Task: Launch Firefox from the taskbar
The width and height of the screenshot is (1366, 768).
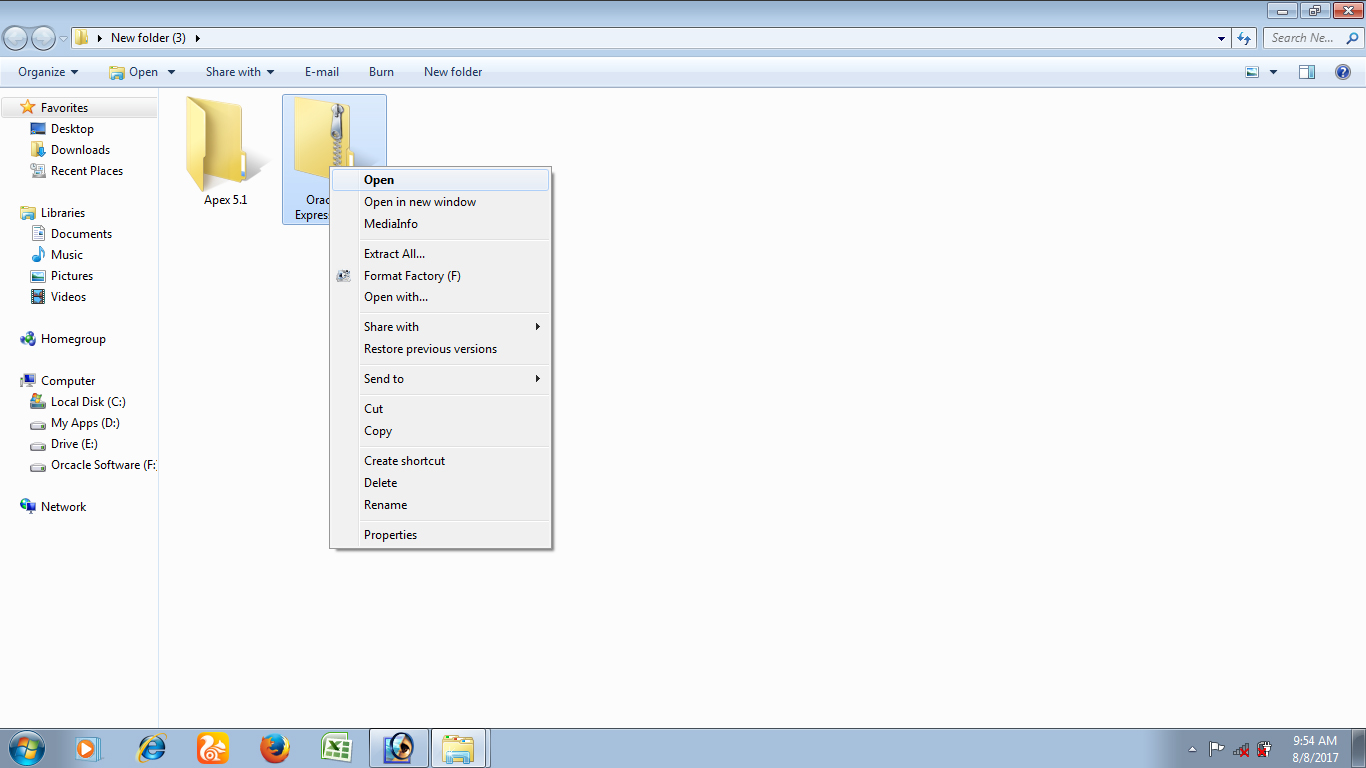Action: click(275, 748)
